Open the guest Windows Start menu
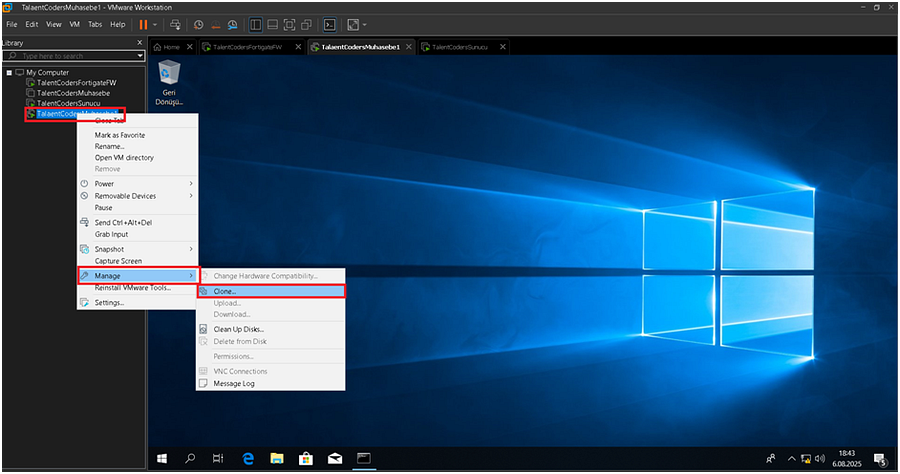The width and height of the screenshot is (900, 474). pos(162,459)
